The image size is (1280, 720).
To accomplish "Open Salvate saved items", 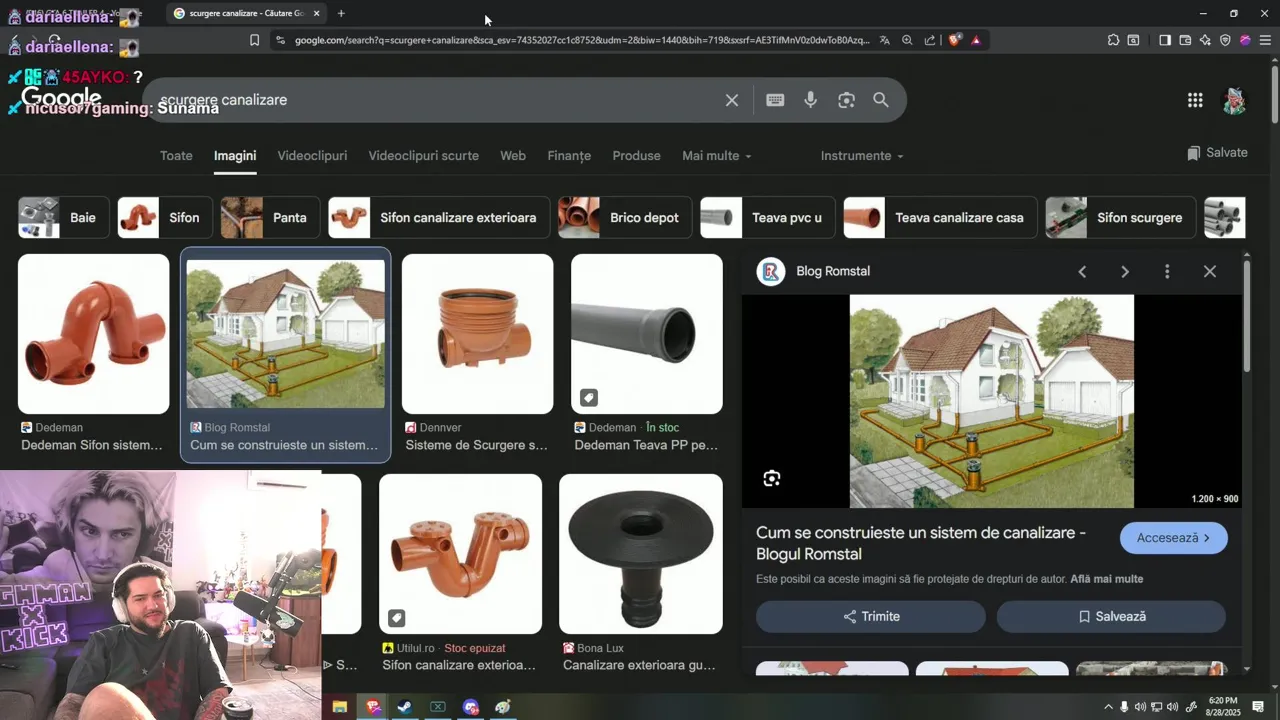I will (x=1217, y=153).
